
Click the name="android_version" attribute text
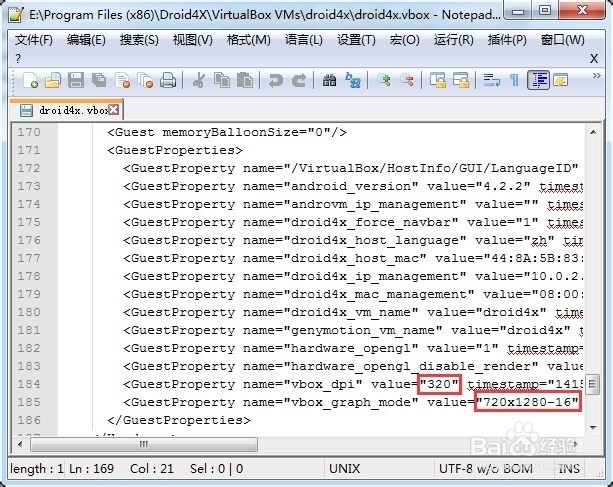click(x=331, y=186)
